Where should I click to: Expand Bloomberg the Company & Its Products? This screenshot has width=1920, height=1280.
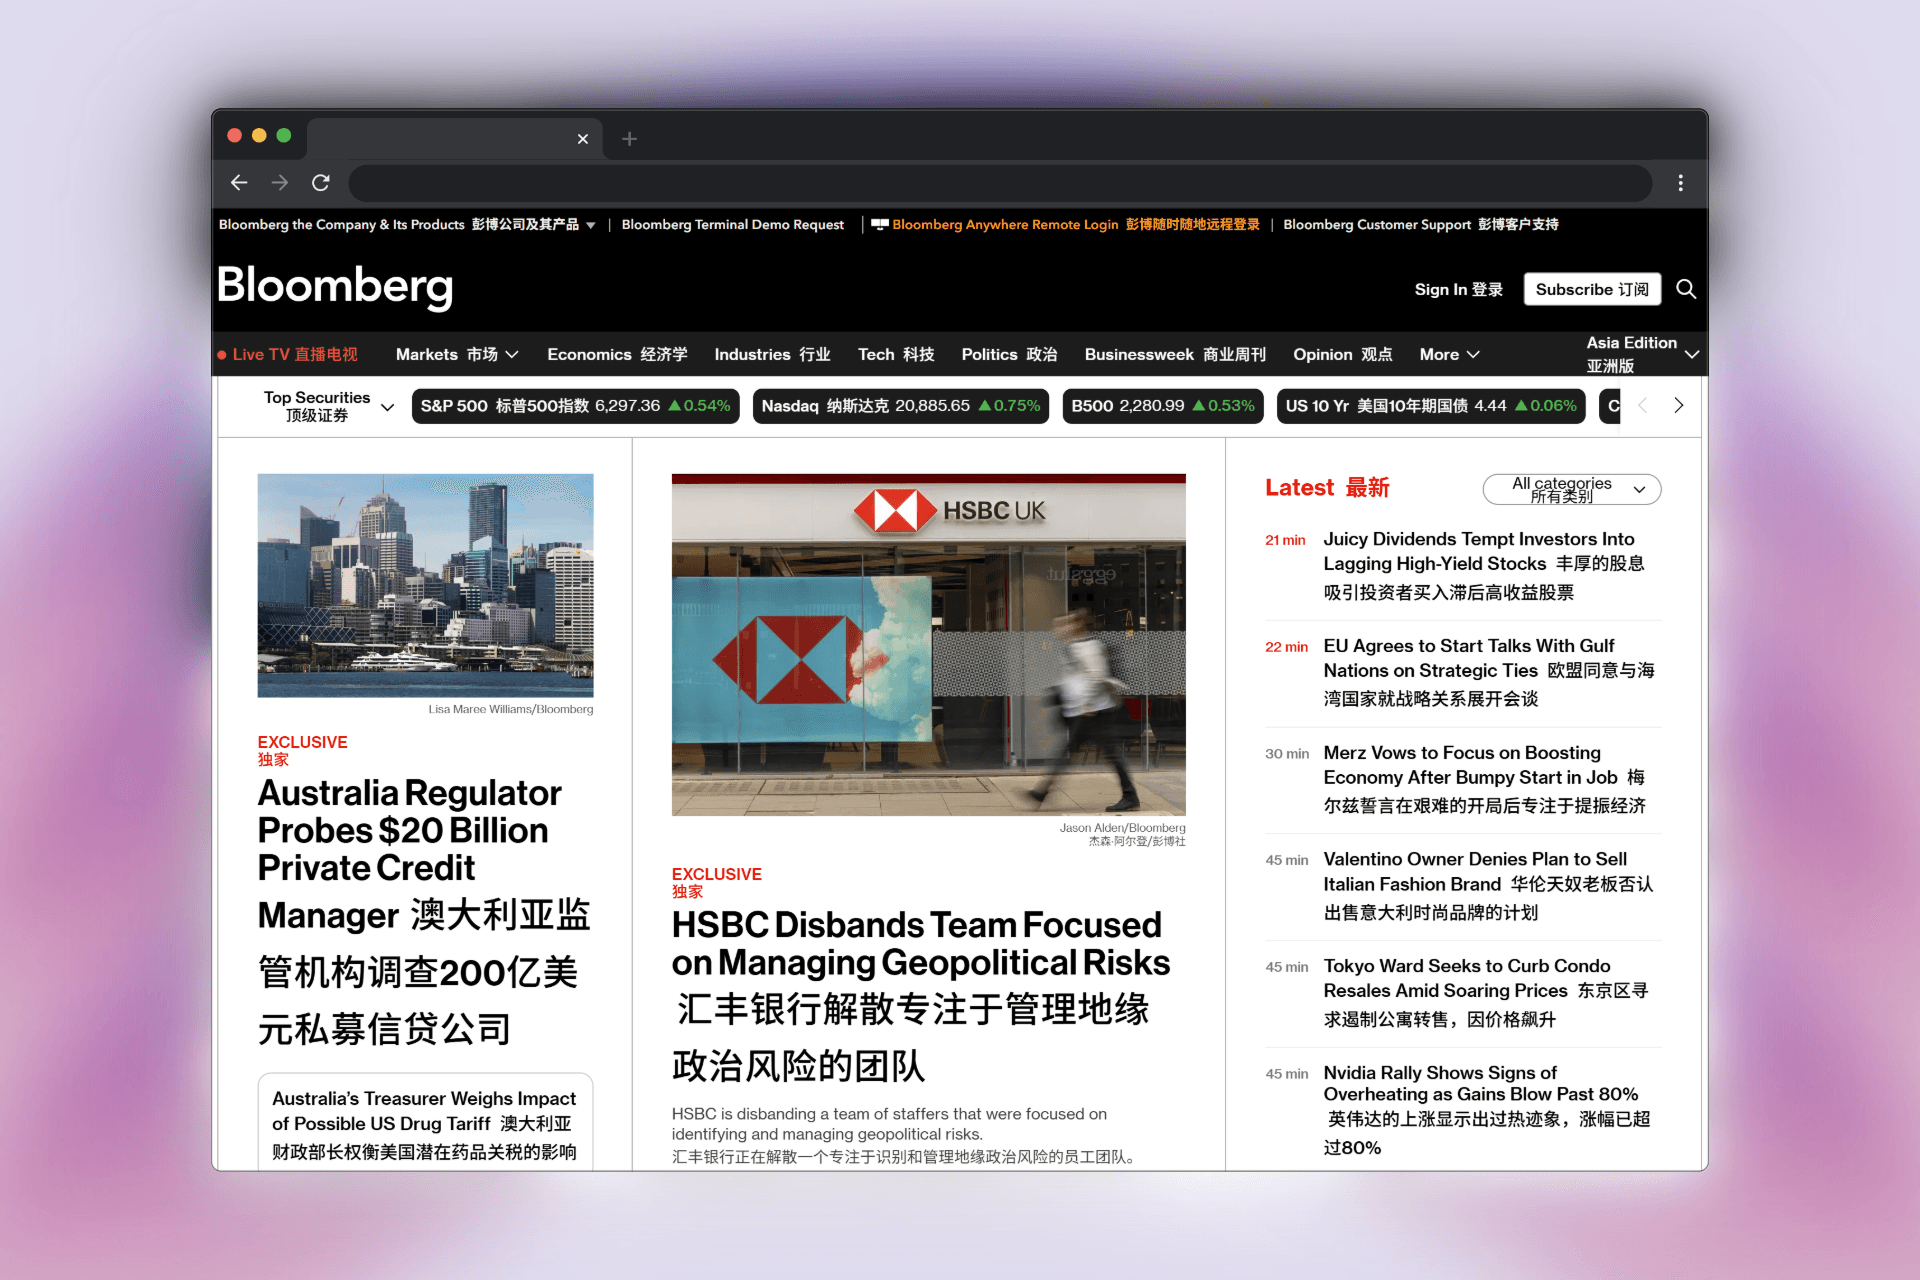tap(407, 225)
